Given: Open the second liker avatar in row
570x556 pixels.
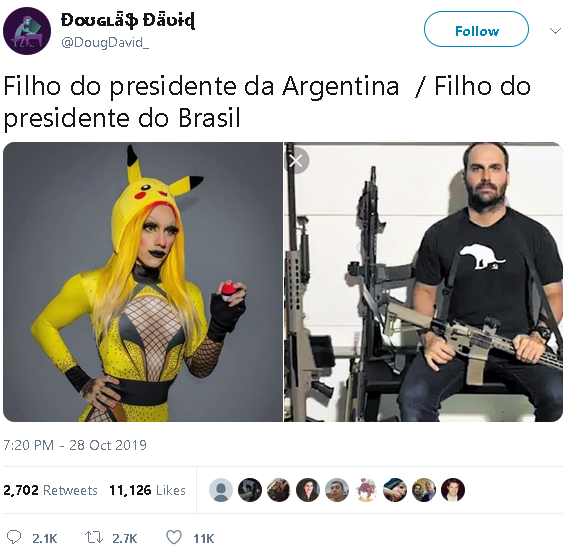Looking at the screenshot, I should click(x=250, y=490).
